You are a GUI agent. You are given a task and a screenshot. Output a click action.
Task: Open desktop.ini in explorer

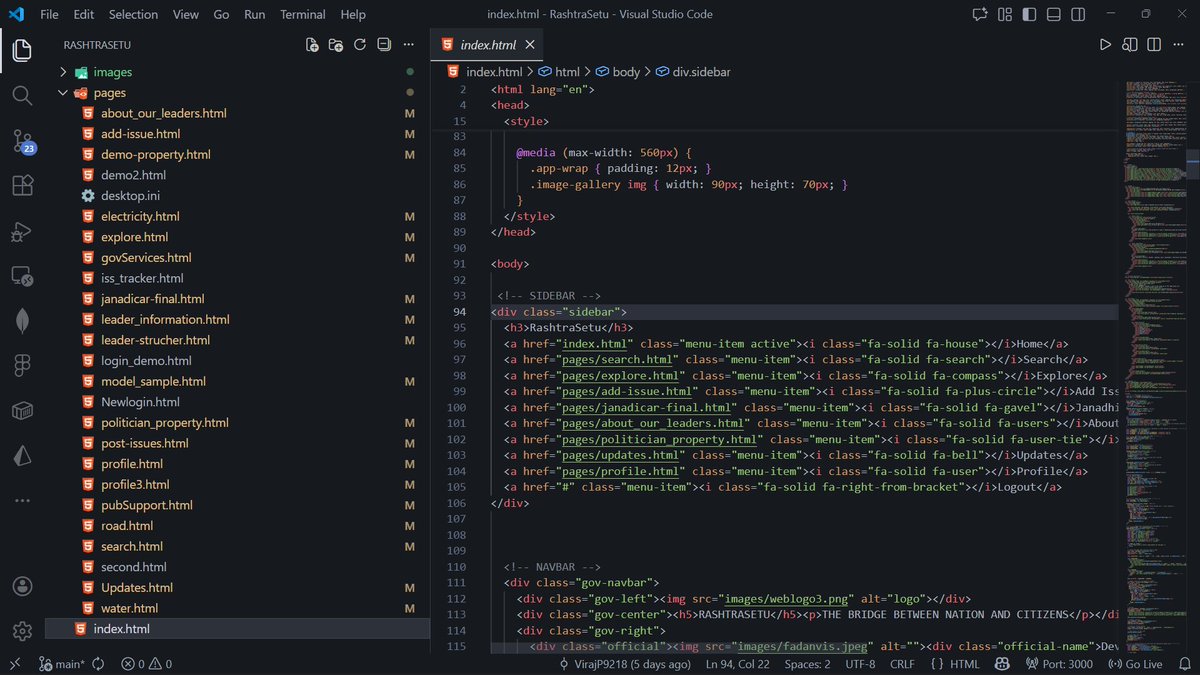[x=237, y=196]
